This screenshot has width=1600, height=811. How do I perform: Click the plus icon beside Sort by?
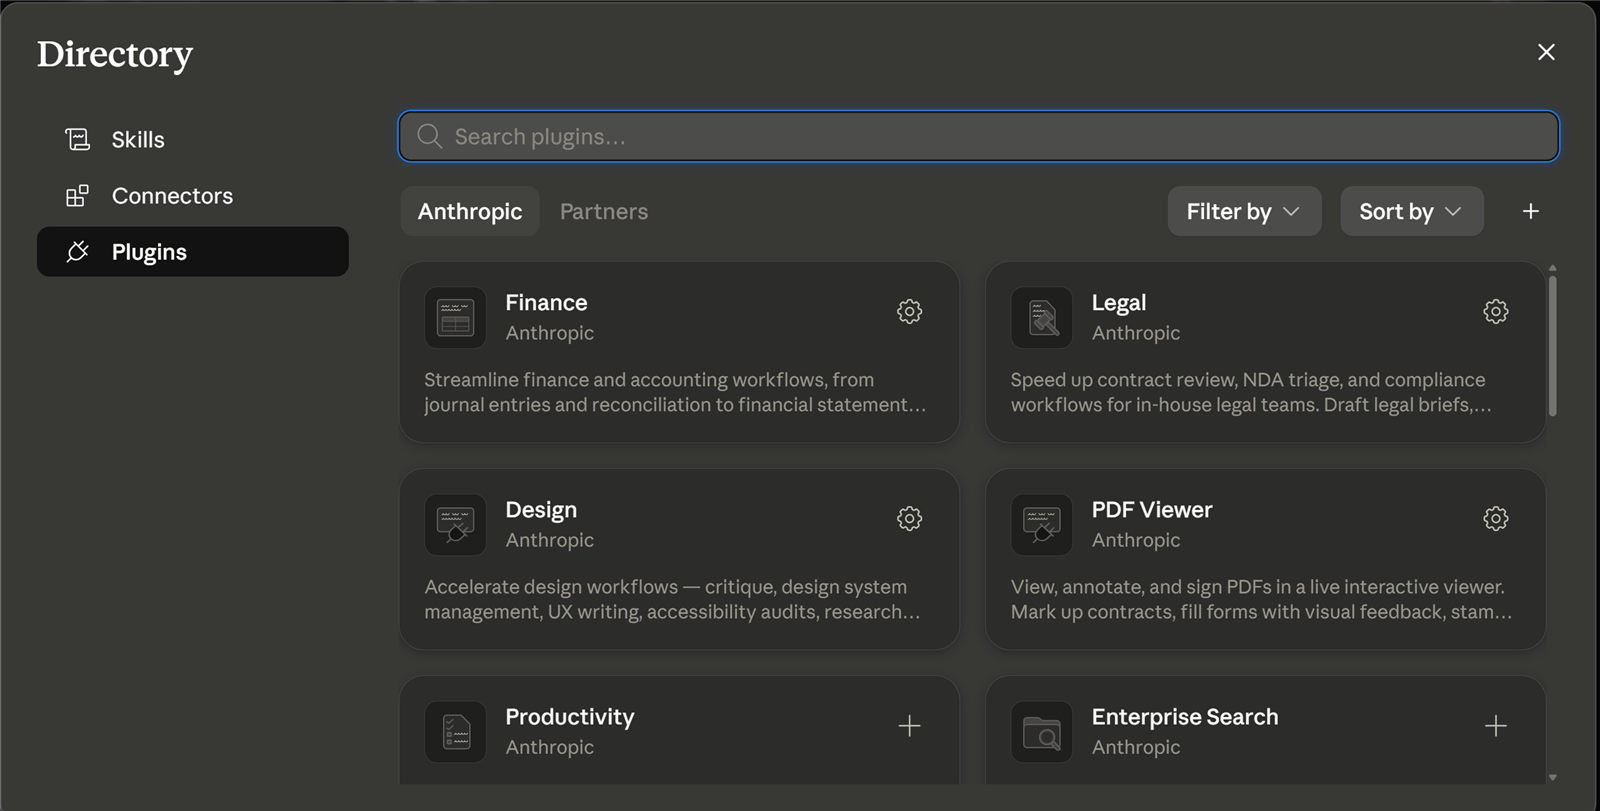pos(1530,211)
